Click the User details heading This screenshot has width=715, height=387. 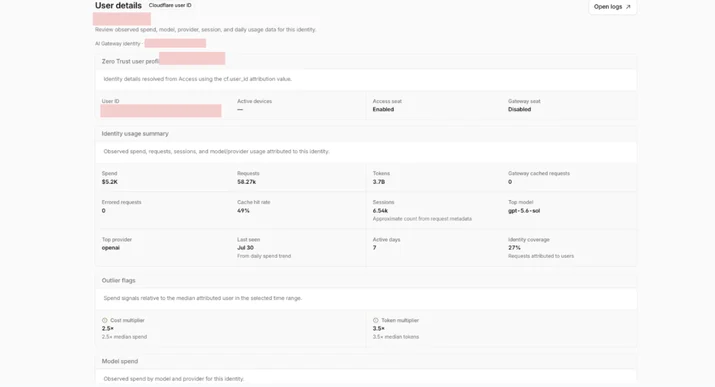point(118,5)
